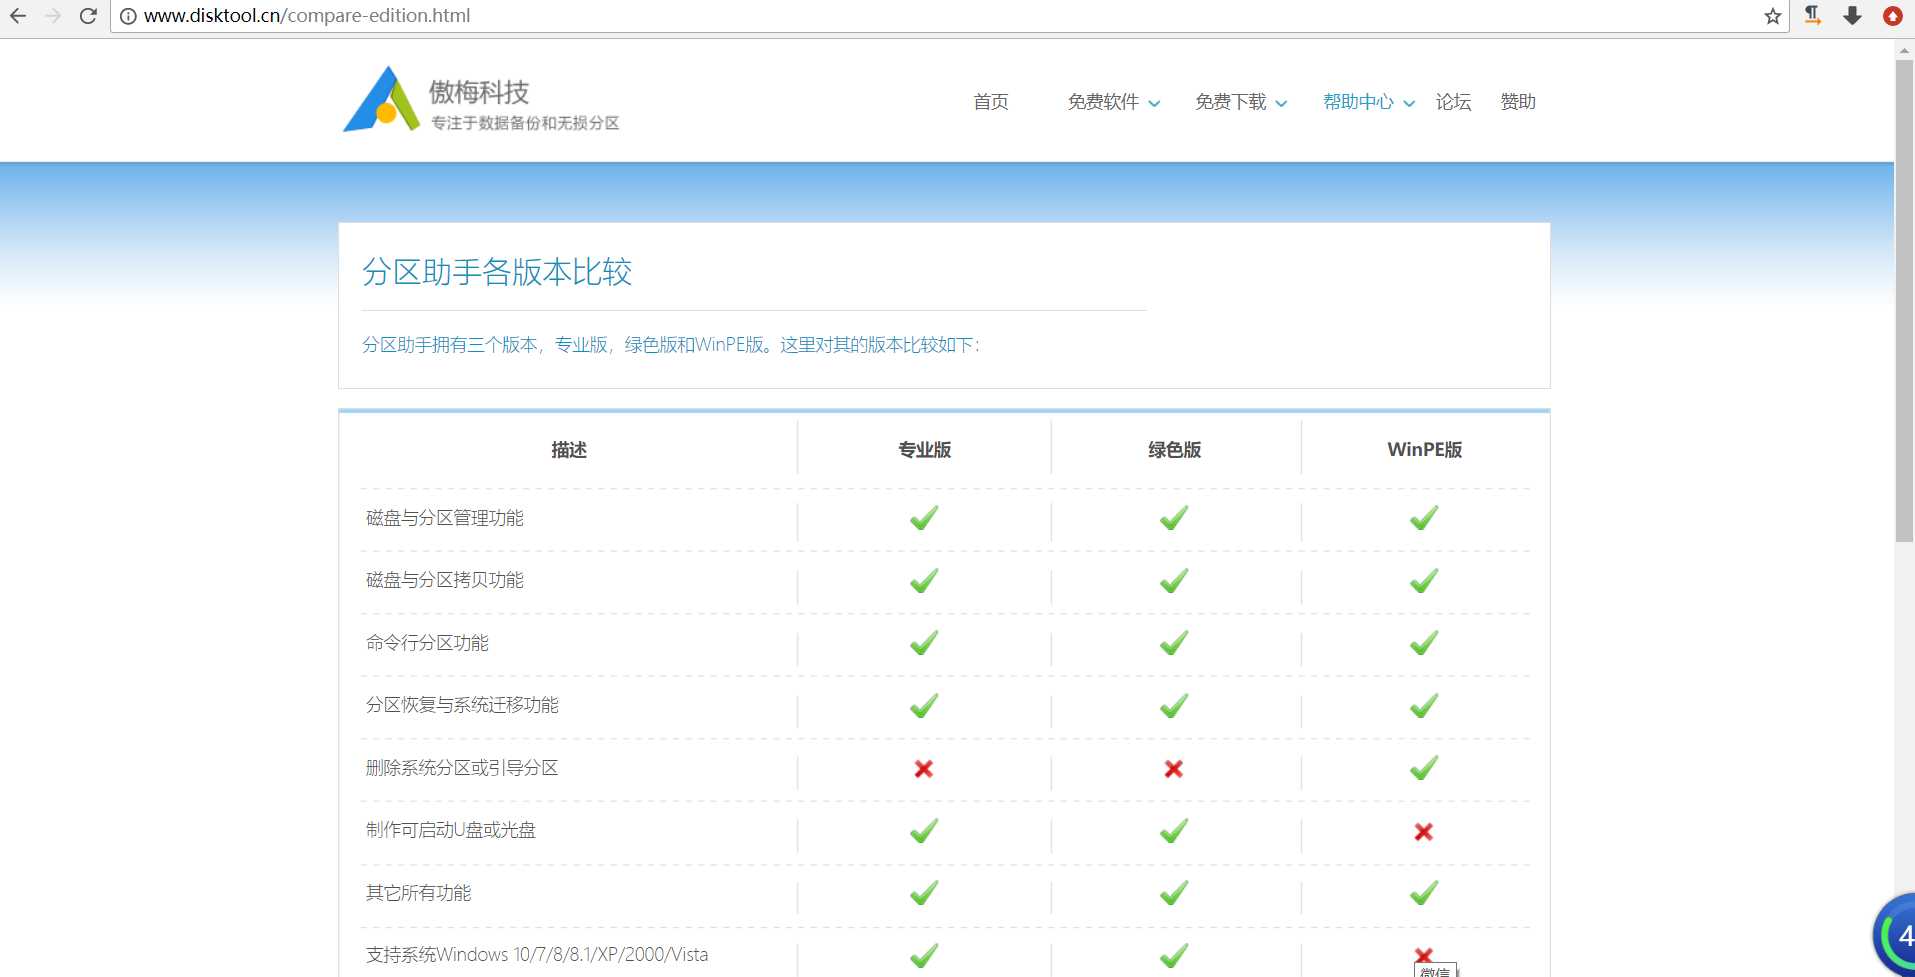
Task: Click the 专业版 check mark for 支持系统Windows row
Action: [924, 955]
